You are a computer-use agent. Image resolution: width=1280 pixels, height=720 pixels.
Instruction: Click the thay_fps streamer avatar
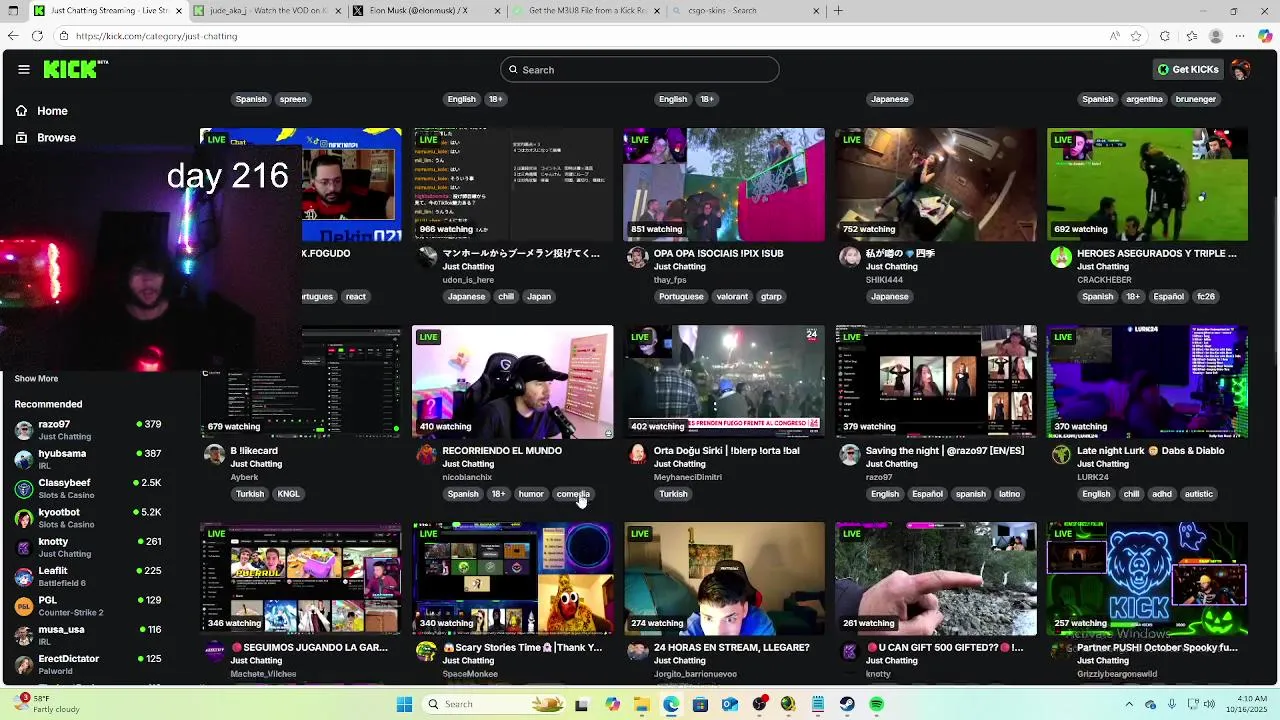[x=637, y=257]
